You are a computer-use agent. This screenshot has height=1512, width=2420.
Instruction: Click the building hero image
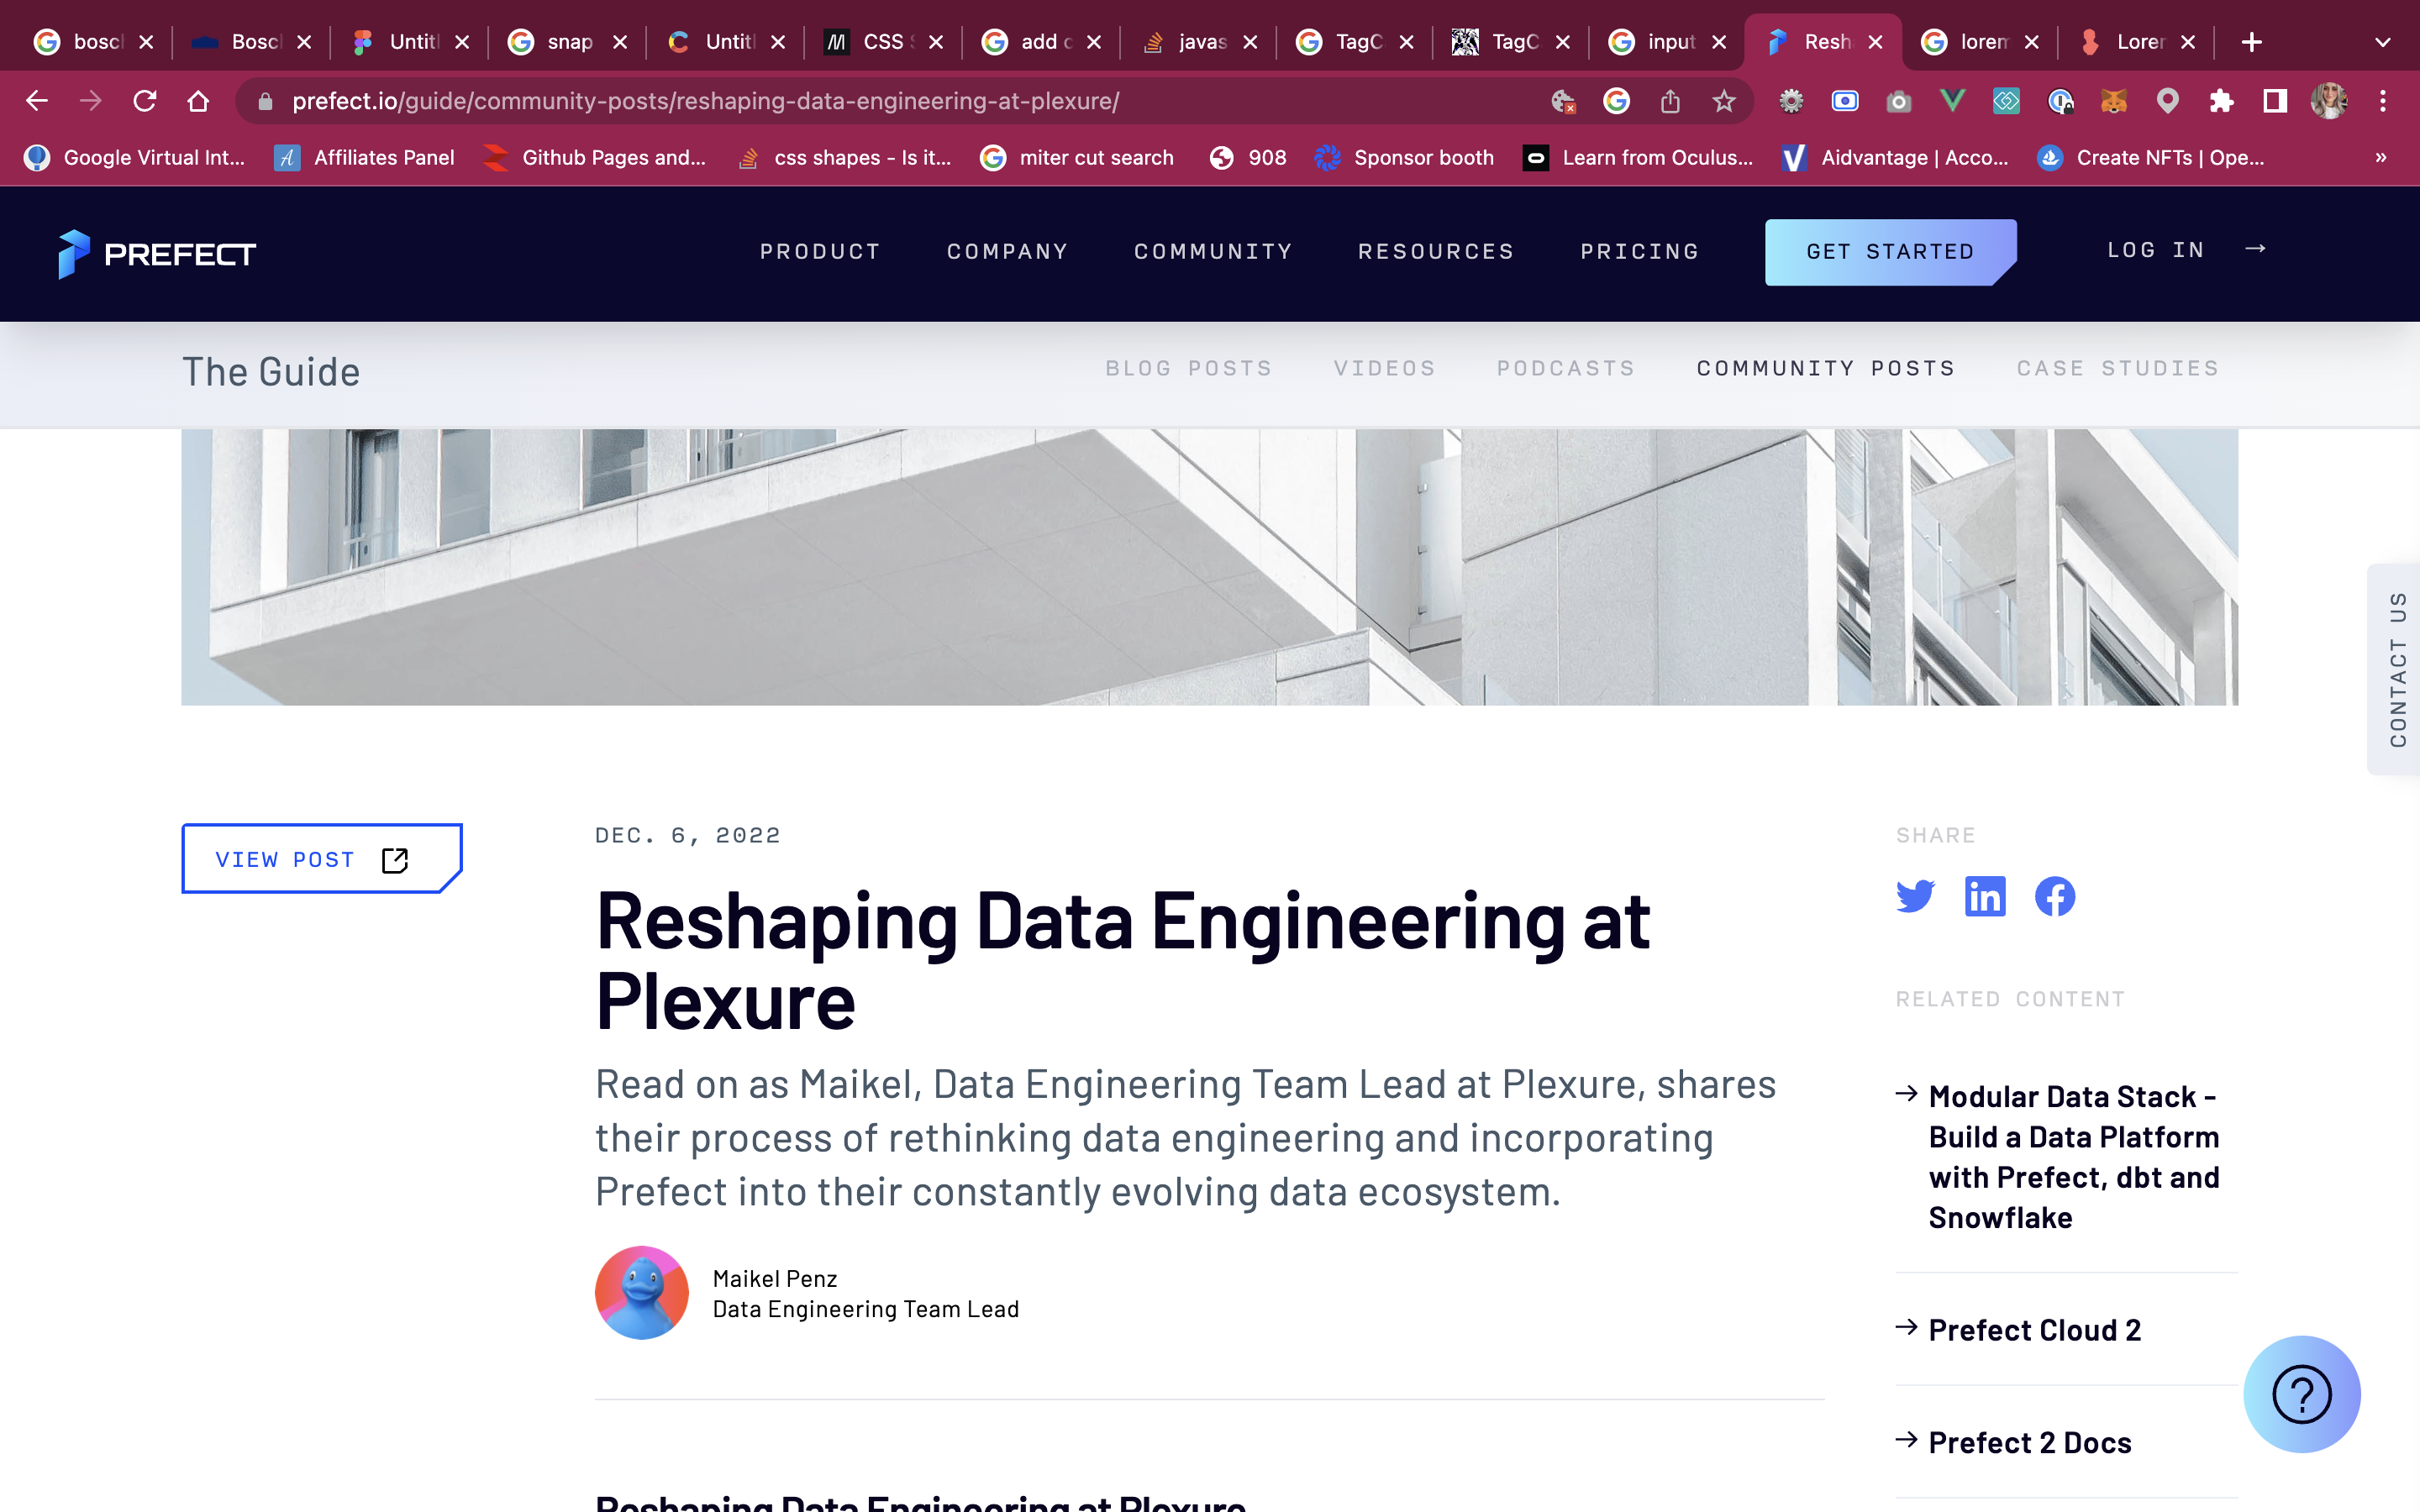[1209, 567]
